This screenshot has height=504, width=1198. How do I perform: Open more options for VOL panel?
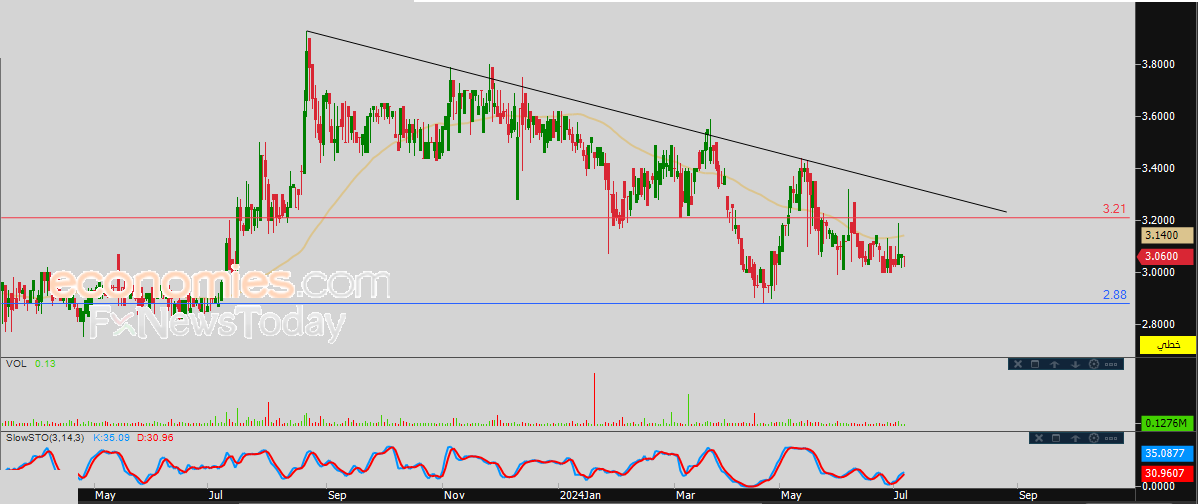1112,364
